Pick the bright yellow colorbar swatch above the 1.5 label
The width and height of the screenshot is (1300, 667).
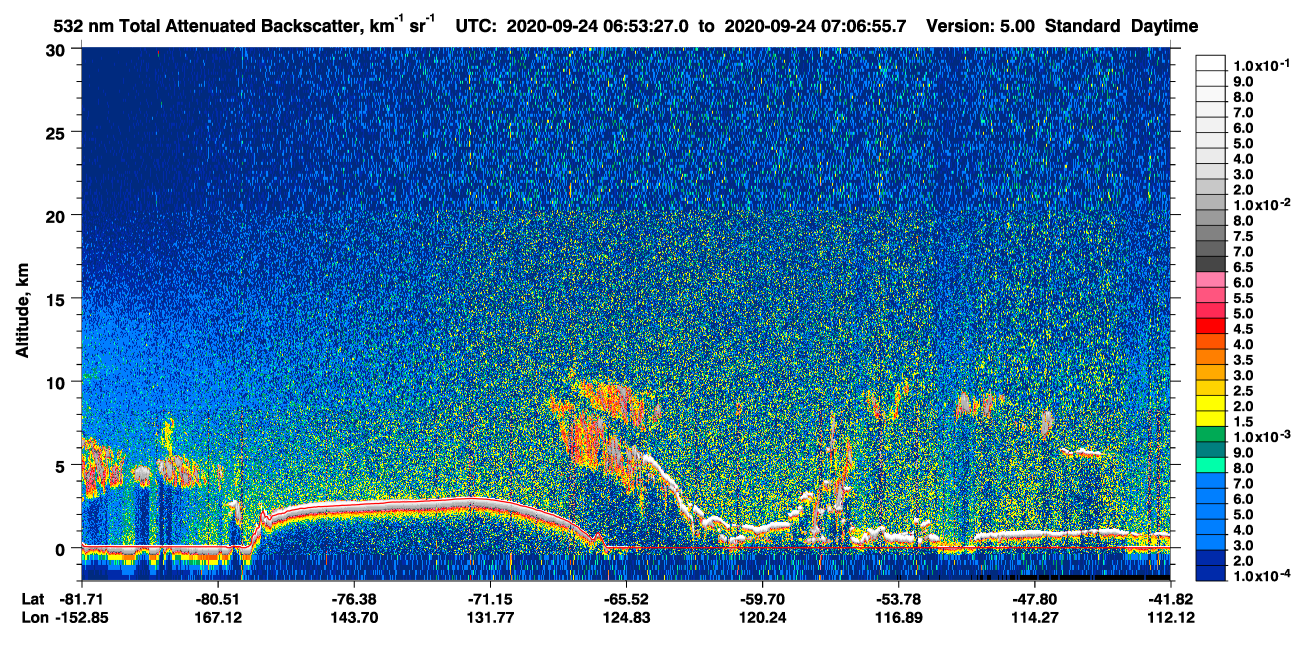[x=1211, y=404]
